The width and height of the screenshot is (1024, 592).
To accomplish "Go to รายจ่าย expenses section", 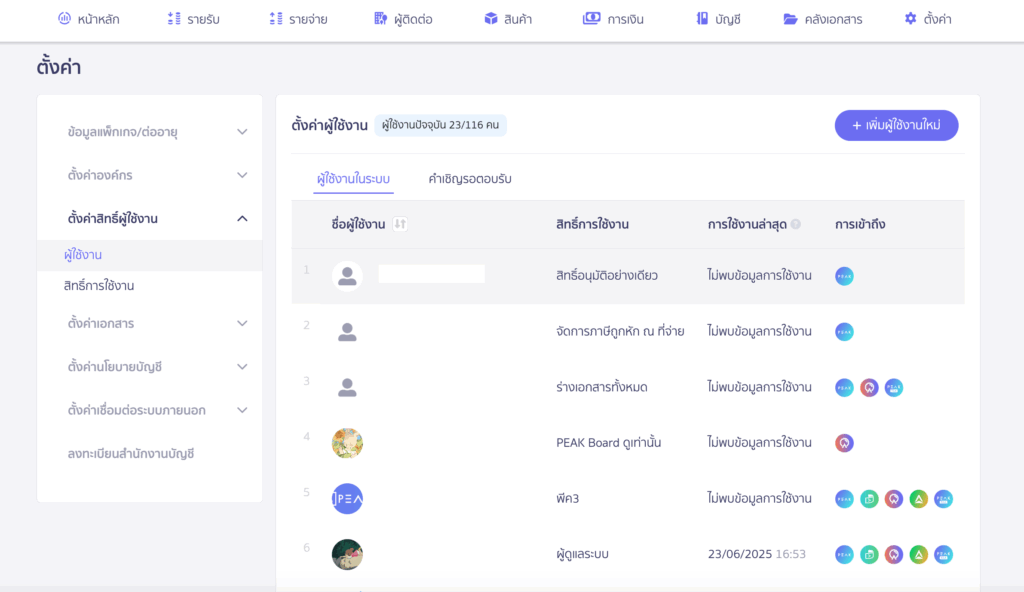I will [298, 19].
